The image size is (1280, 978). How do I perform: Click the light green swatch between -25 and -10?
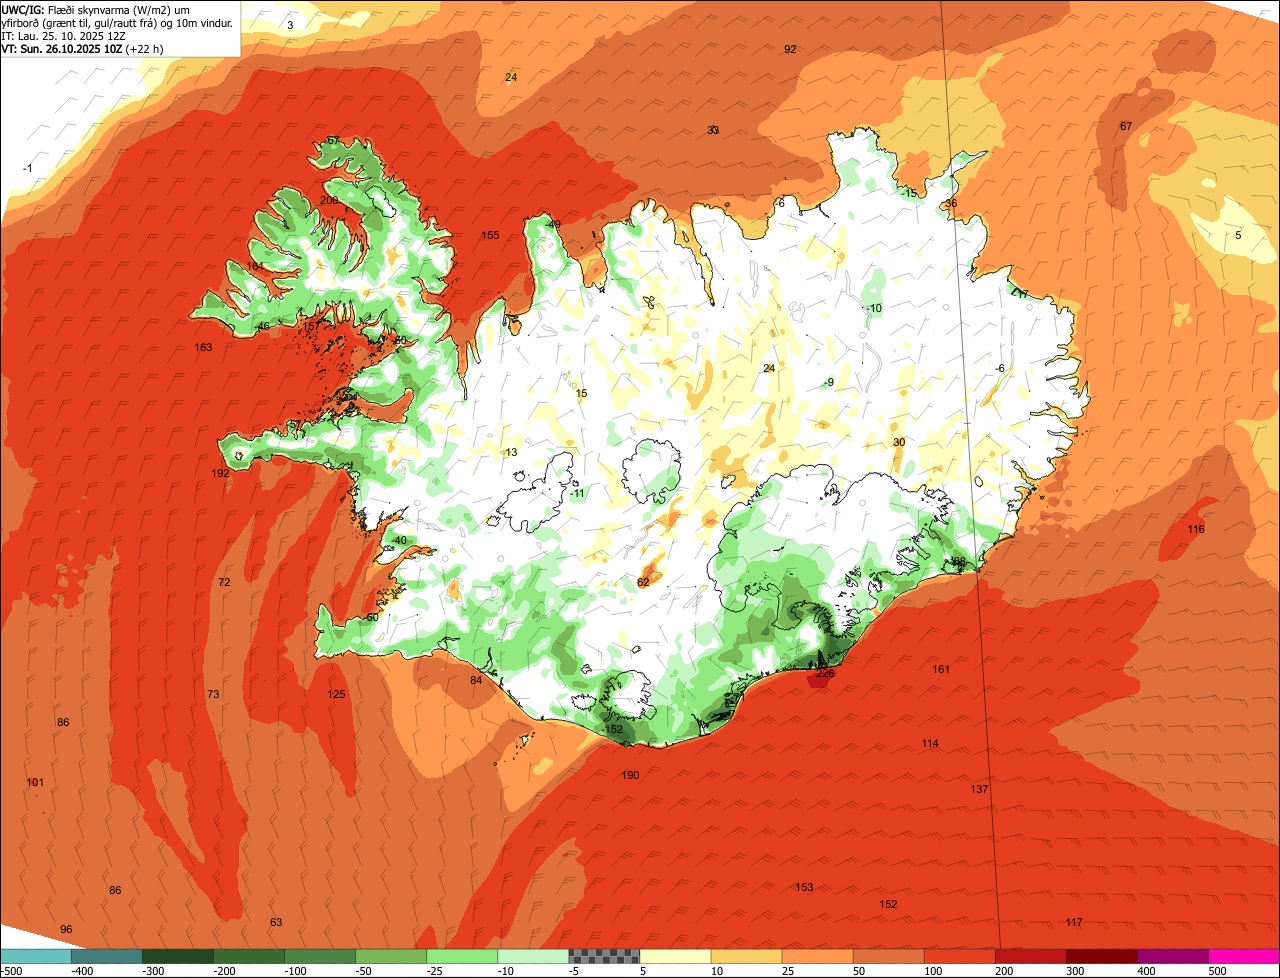[x=462, y=956]
